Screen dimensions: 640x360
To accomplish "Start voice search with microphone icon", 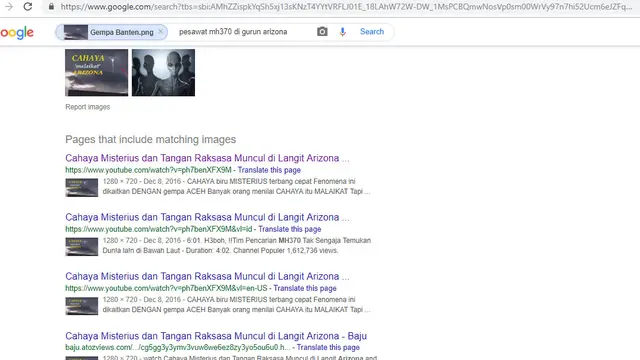I will (342, 32).
